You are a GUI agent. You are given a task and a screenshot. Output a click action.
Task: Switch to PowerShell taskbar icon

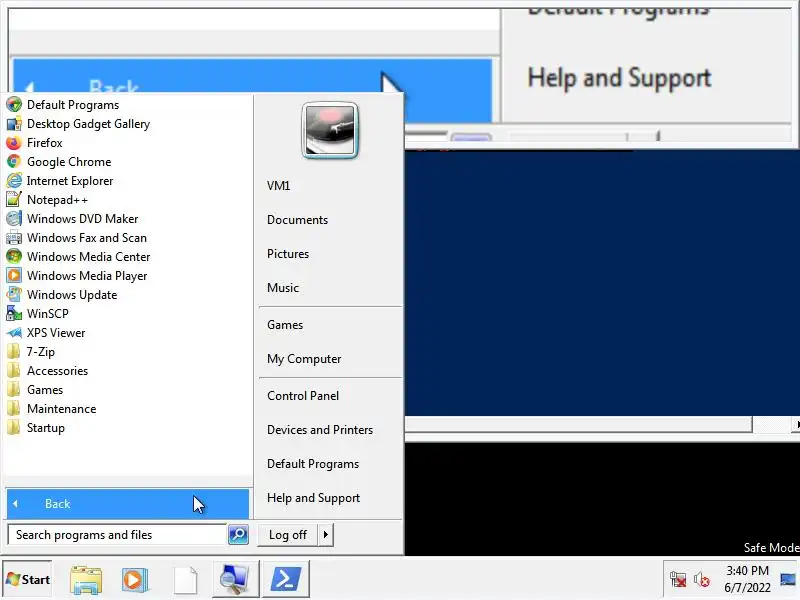pyautogui.click(x=286, y=579)
